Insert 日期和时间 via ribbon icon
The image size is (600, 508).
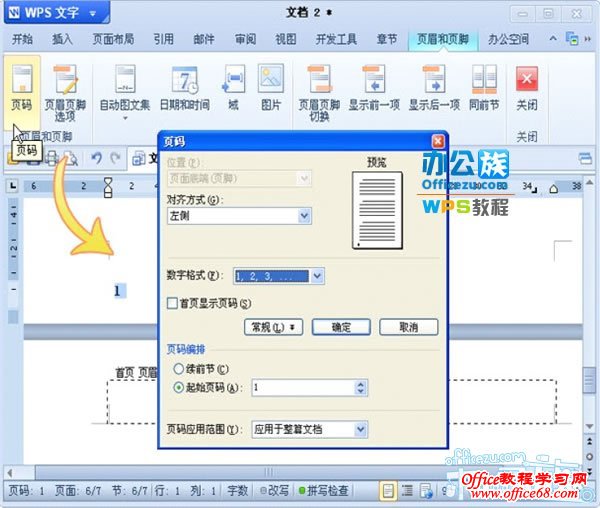point(185,88)
